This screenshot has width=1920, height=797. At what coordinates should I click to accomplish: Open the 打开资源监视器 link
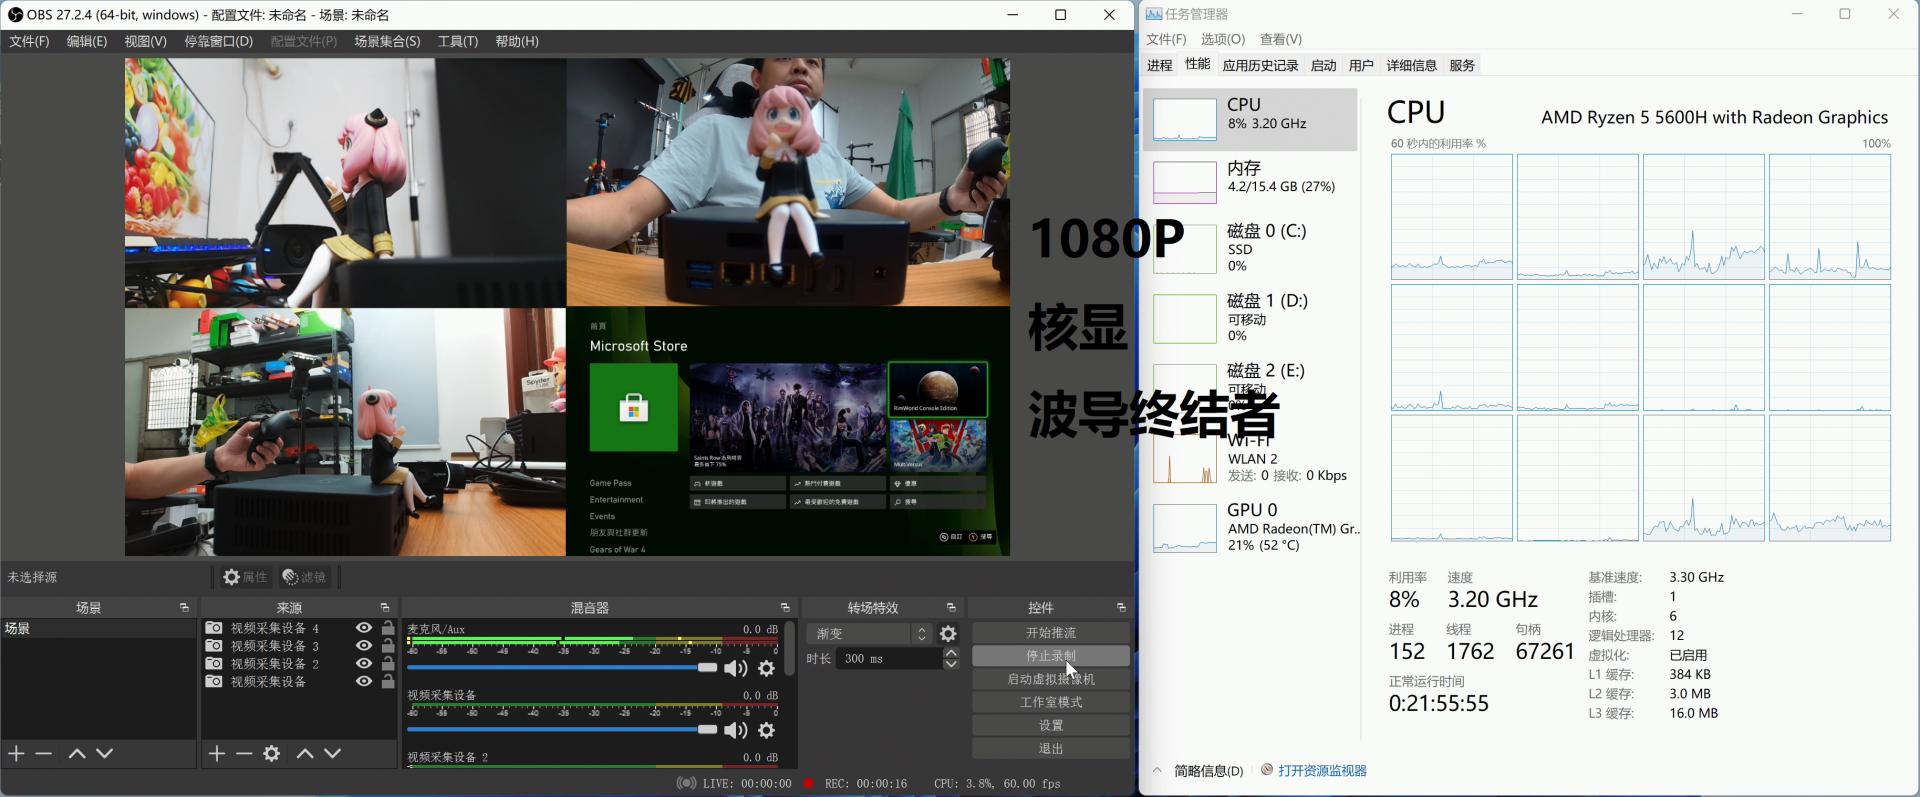(x=1322, y=770)
